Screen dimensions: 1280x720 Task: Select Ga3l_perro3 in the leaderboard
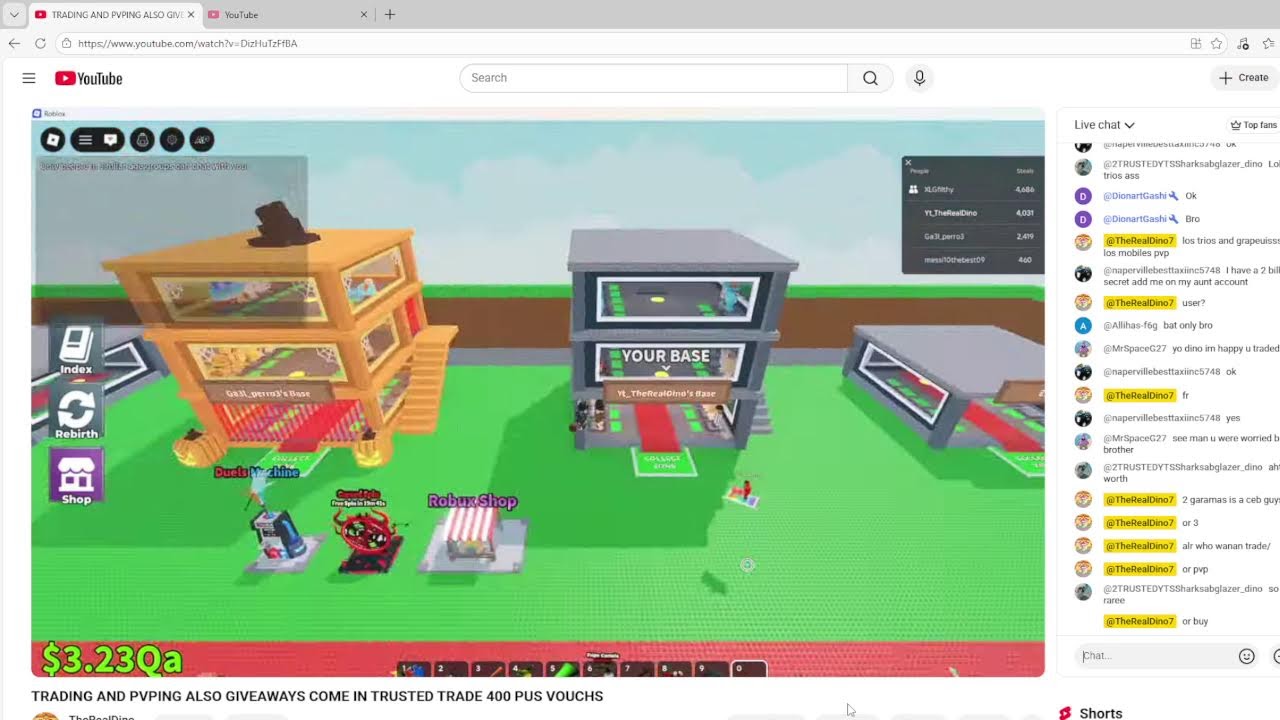973,237
